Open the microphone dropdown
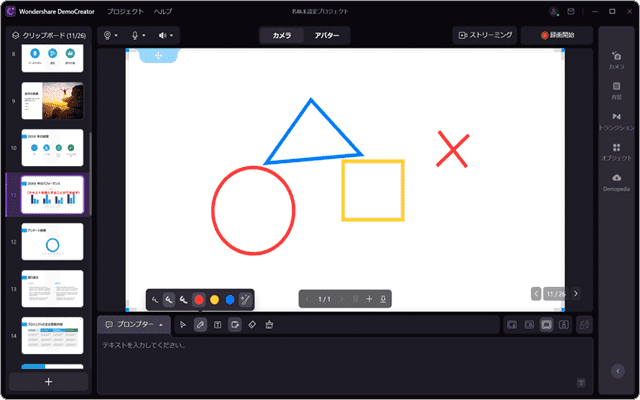640x400 pixels. tap(138, 36)
